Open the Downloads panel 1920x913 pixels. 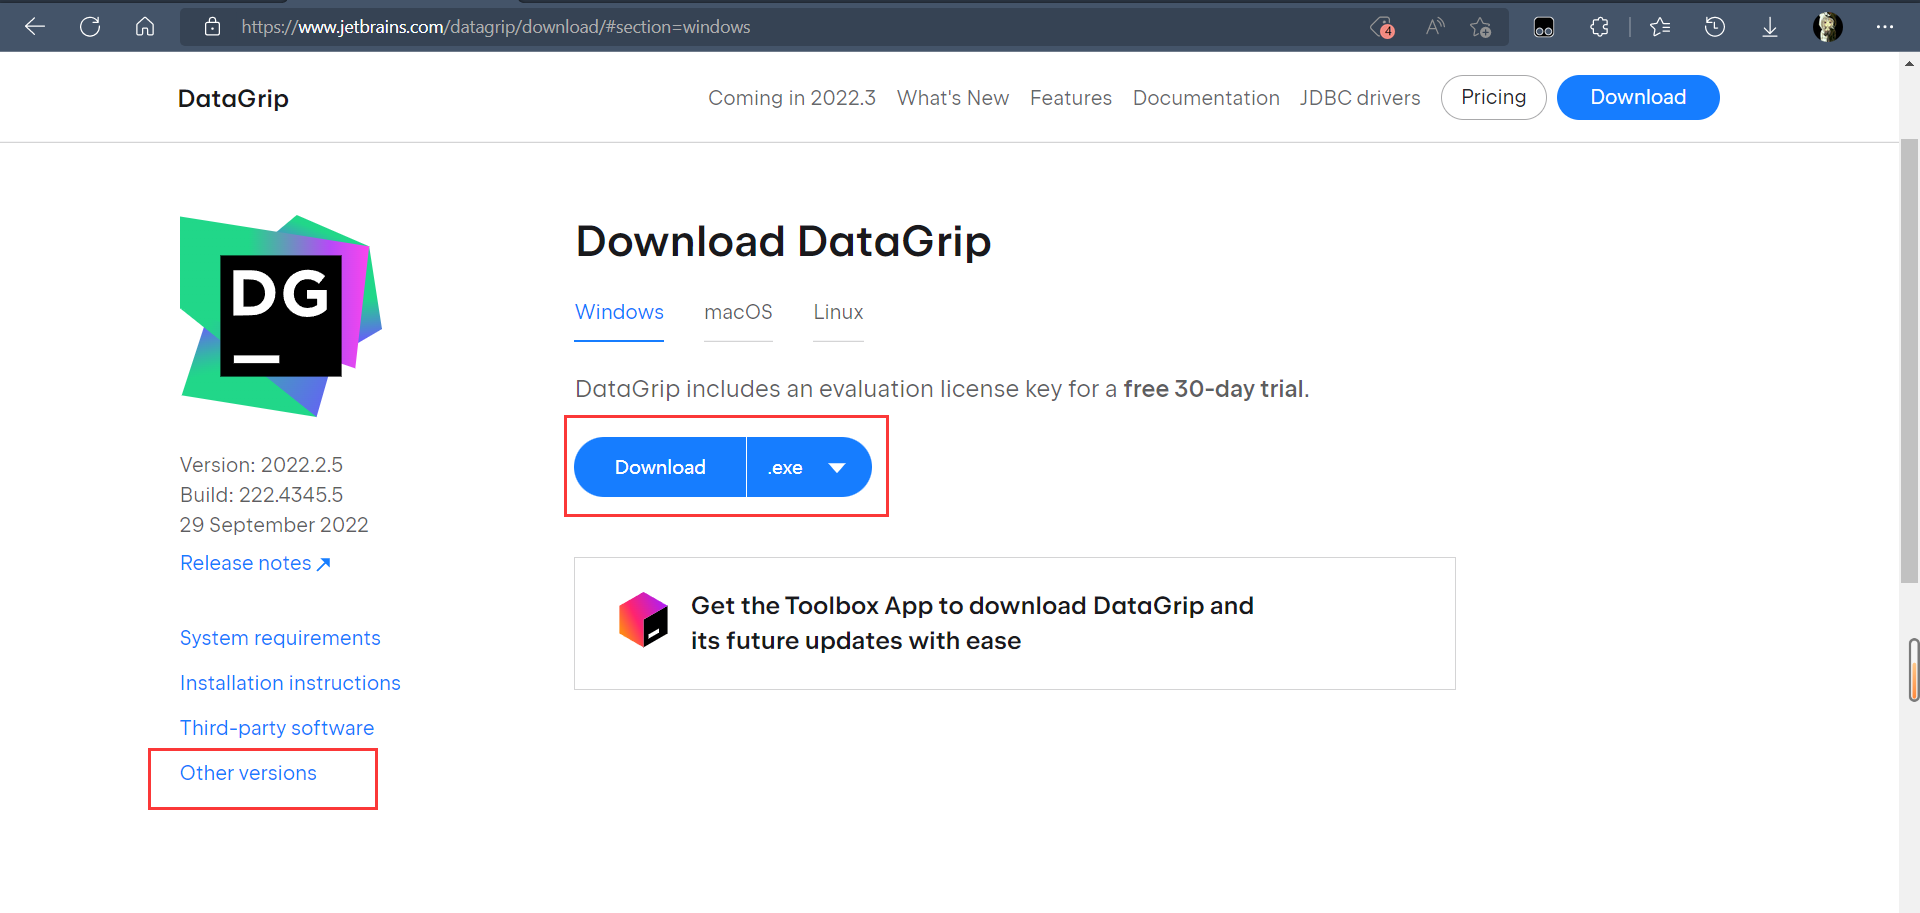[x=1770, y=27]
